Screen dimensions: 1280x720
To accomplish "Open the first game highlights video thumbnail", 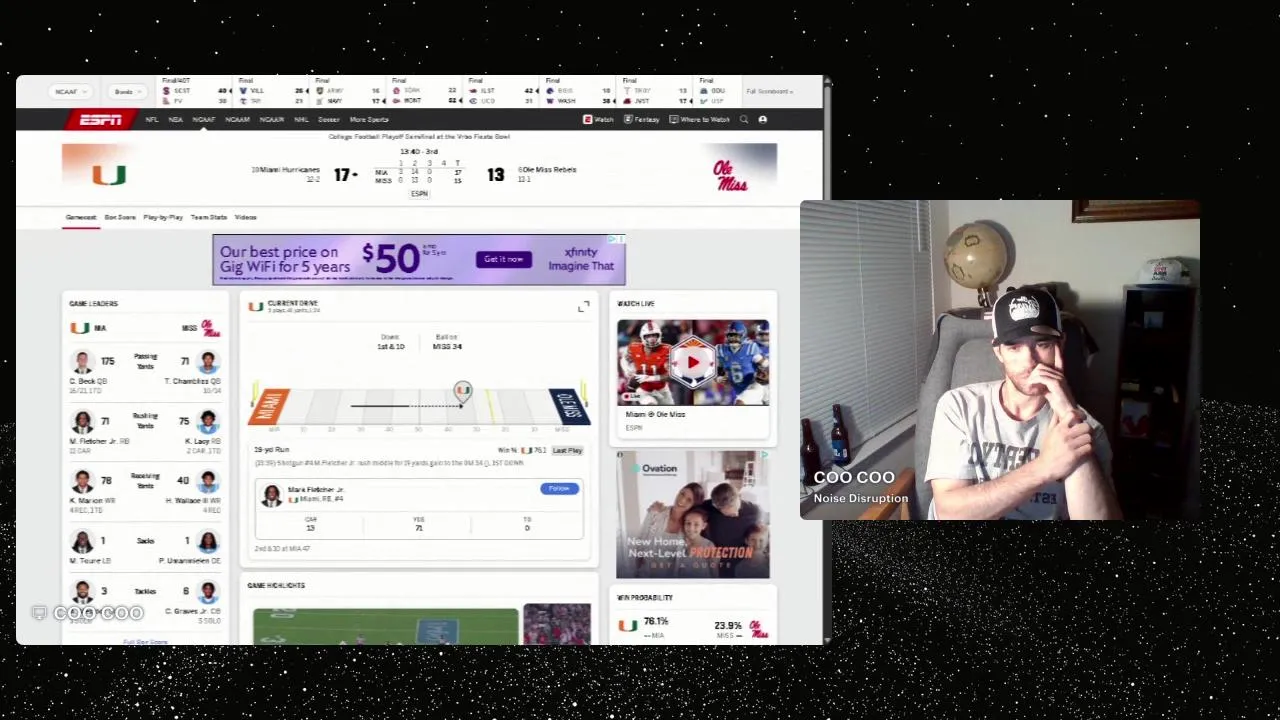I will click(x=386, y=625).
